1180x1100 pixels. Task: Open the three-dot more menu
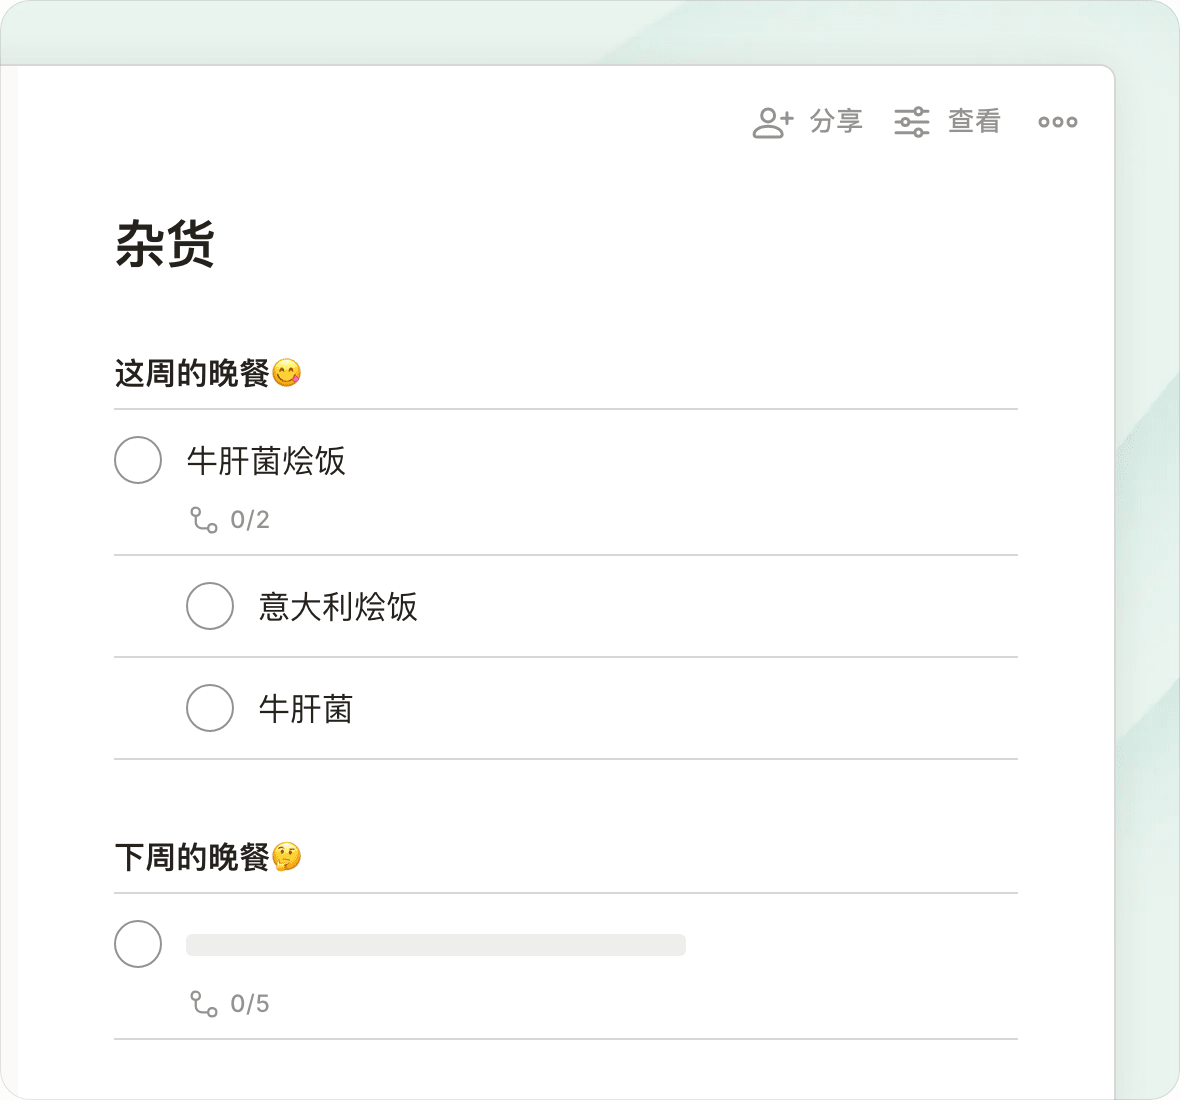point(1057,122)
